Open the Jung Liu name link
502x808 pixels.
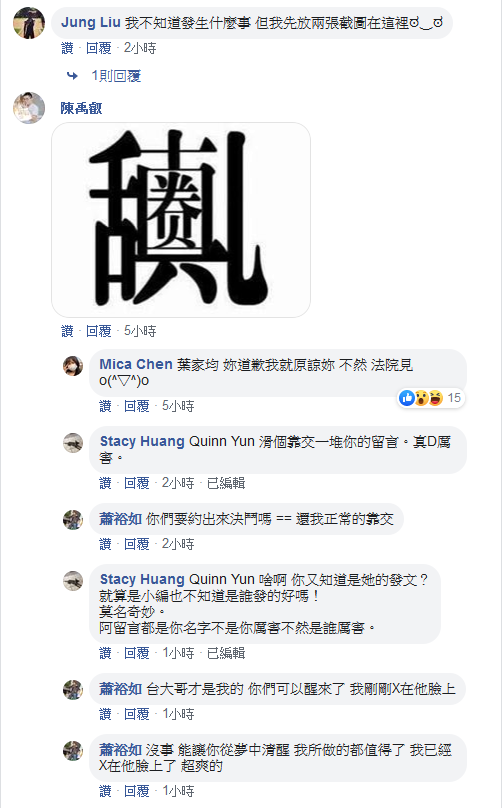[91, 22]
